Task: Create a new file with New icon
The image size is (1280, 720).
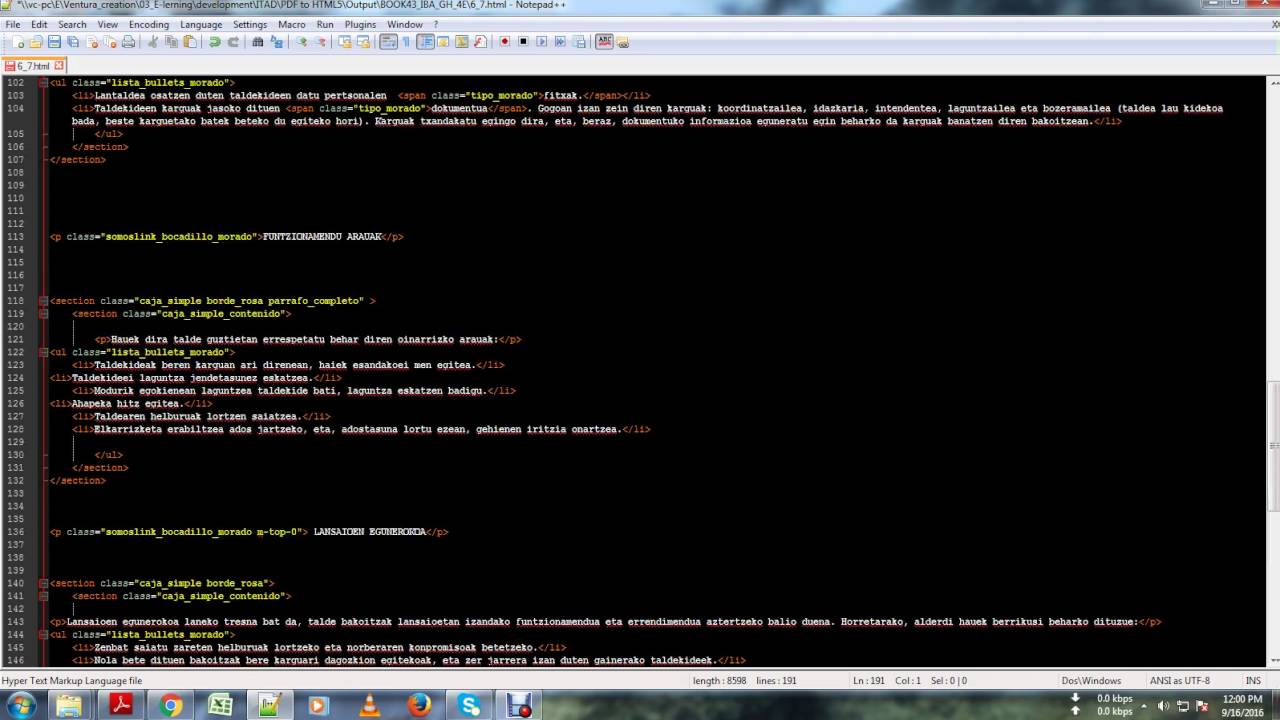Action: [18, 42]
